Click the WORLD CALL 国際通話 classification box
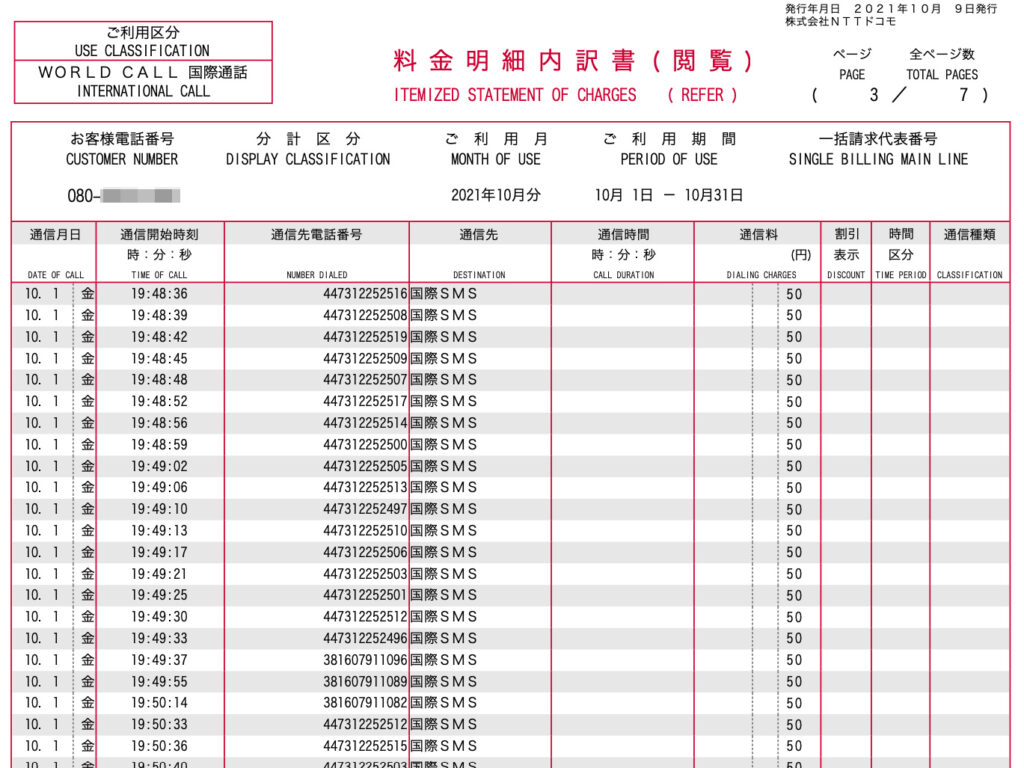Viewport: 1024px width, 768px height. pyautogui.click(x=143, y=82)
